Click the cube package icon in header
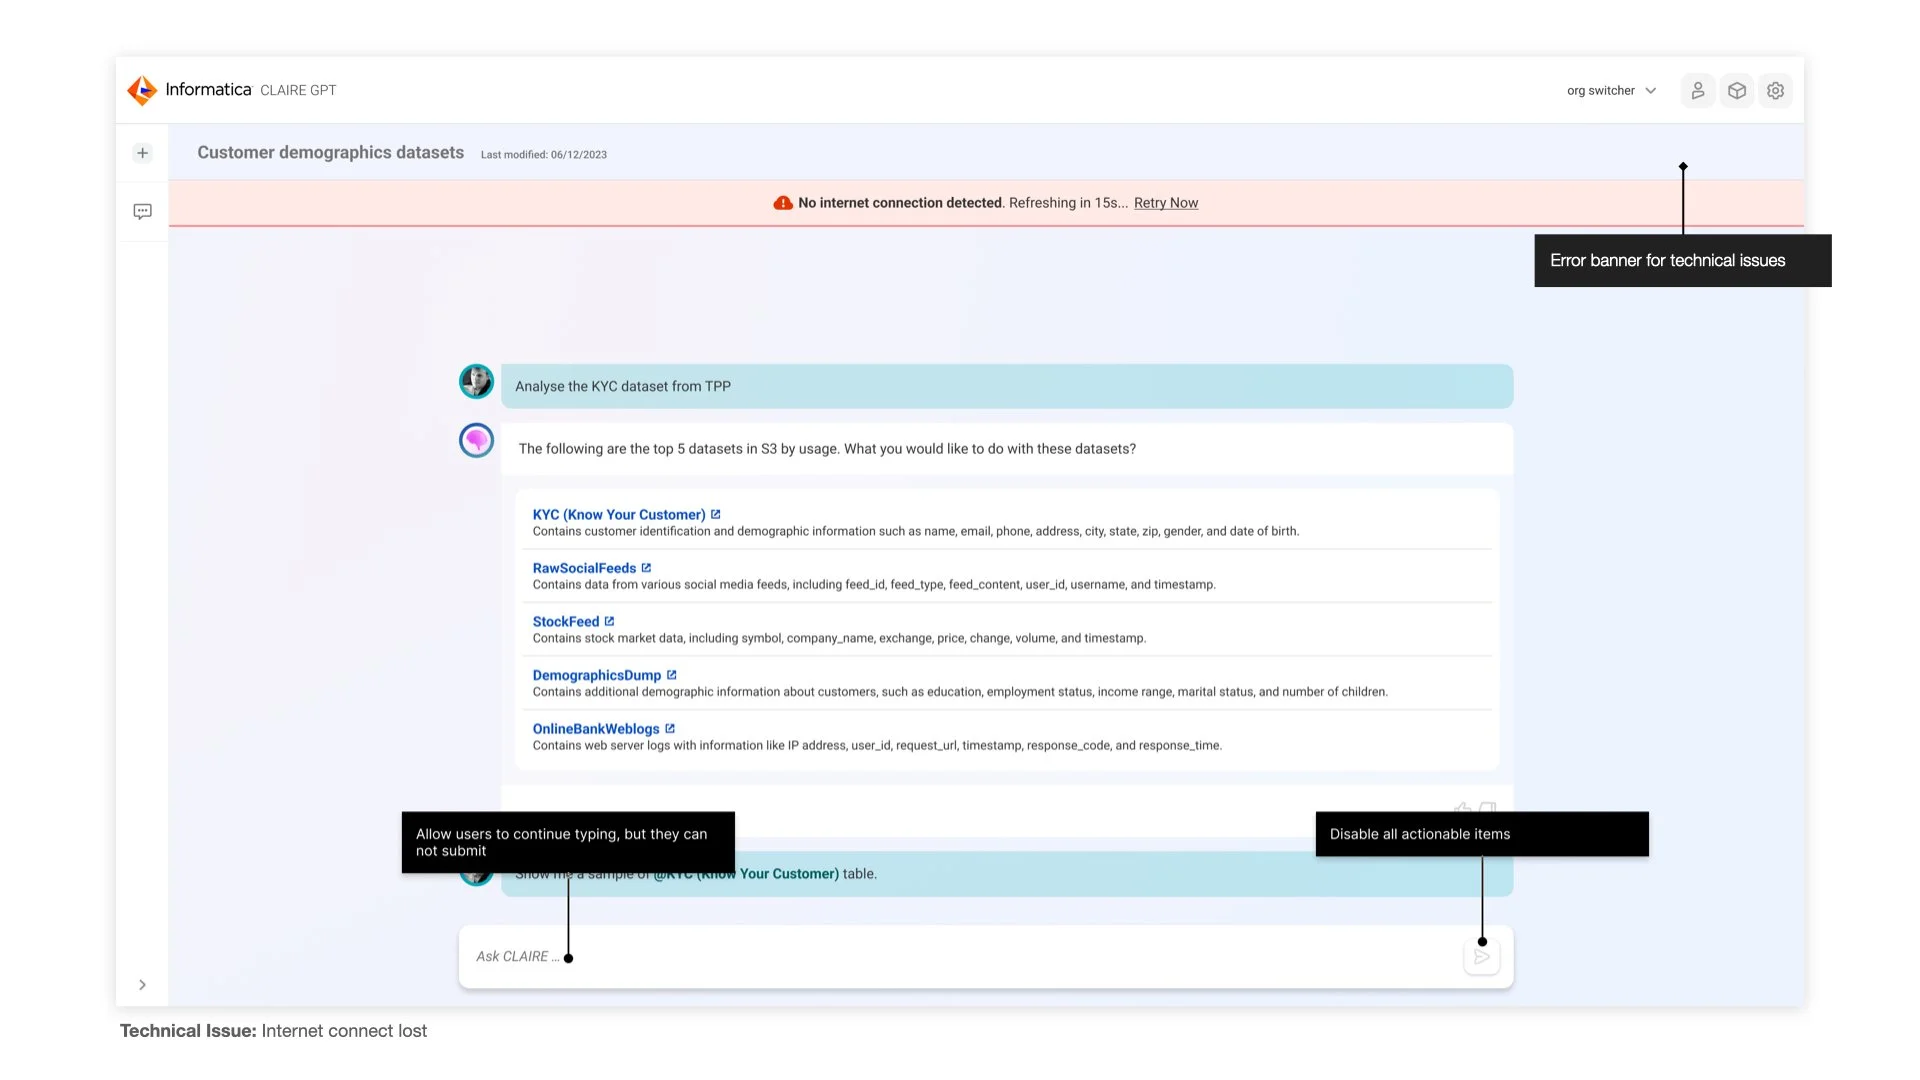Viewport: 1920px width, 1080px height. 1737,91
